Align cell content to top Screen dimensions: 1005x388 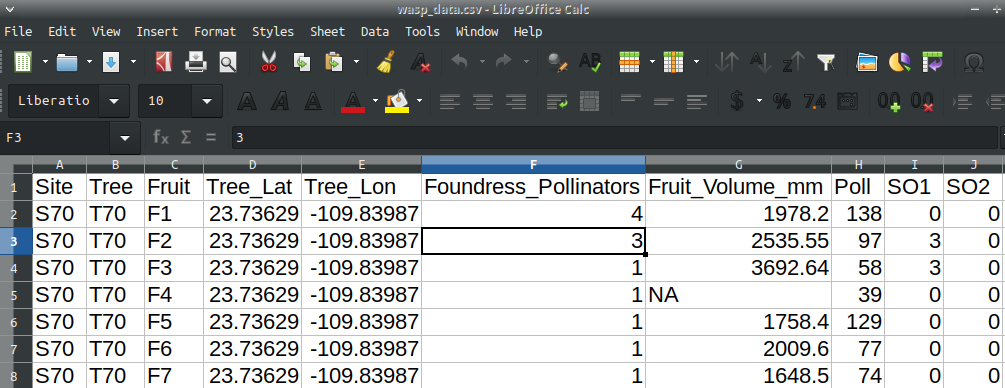[x=631, y=101]
